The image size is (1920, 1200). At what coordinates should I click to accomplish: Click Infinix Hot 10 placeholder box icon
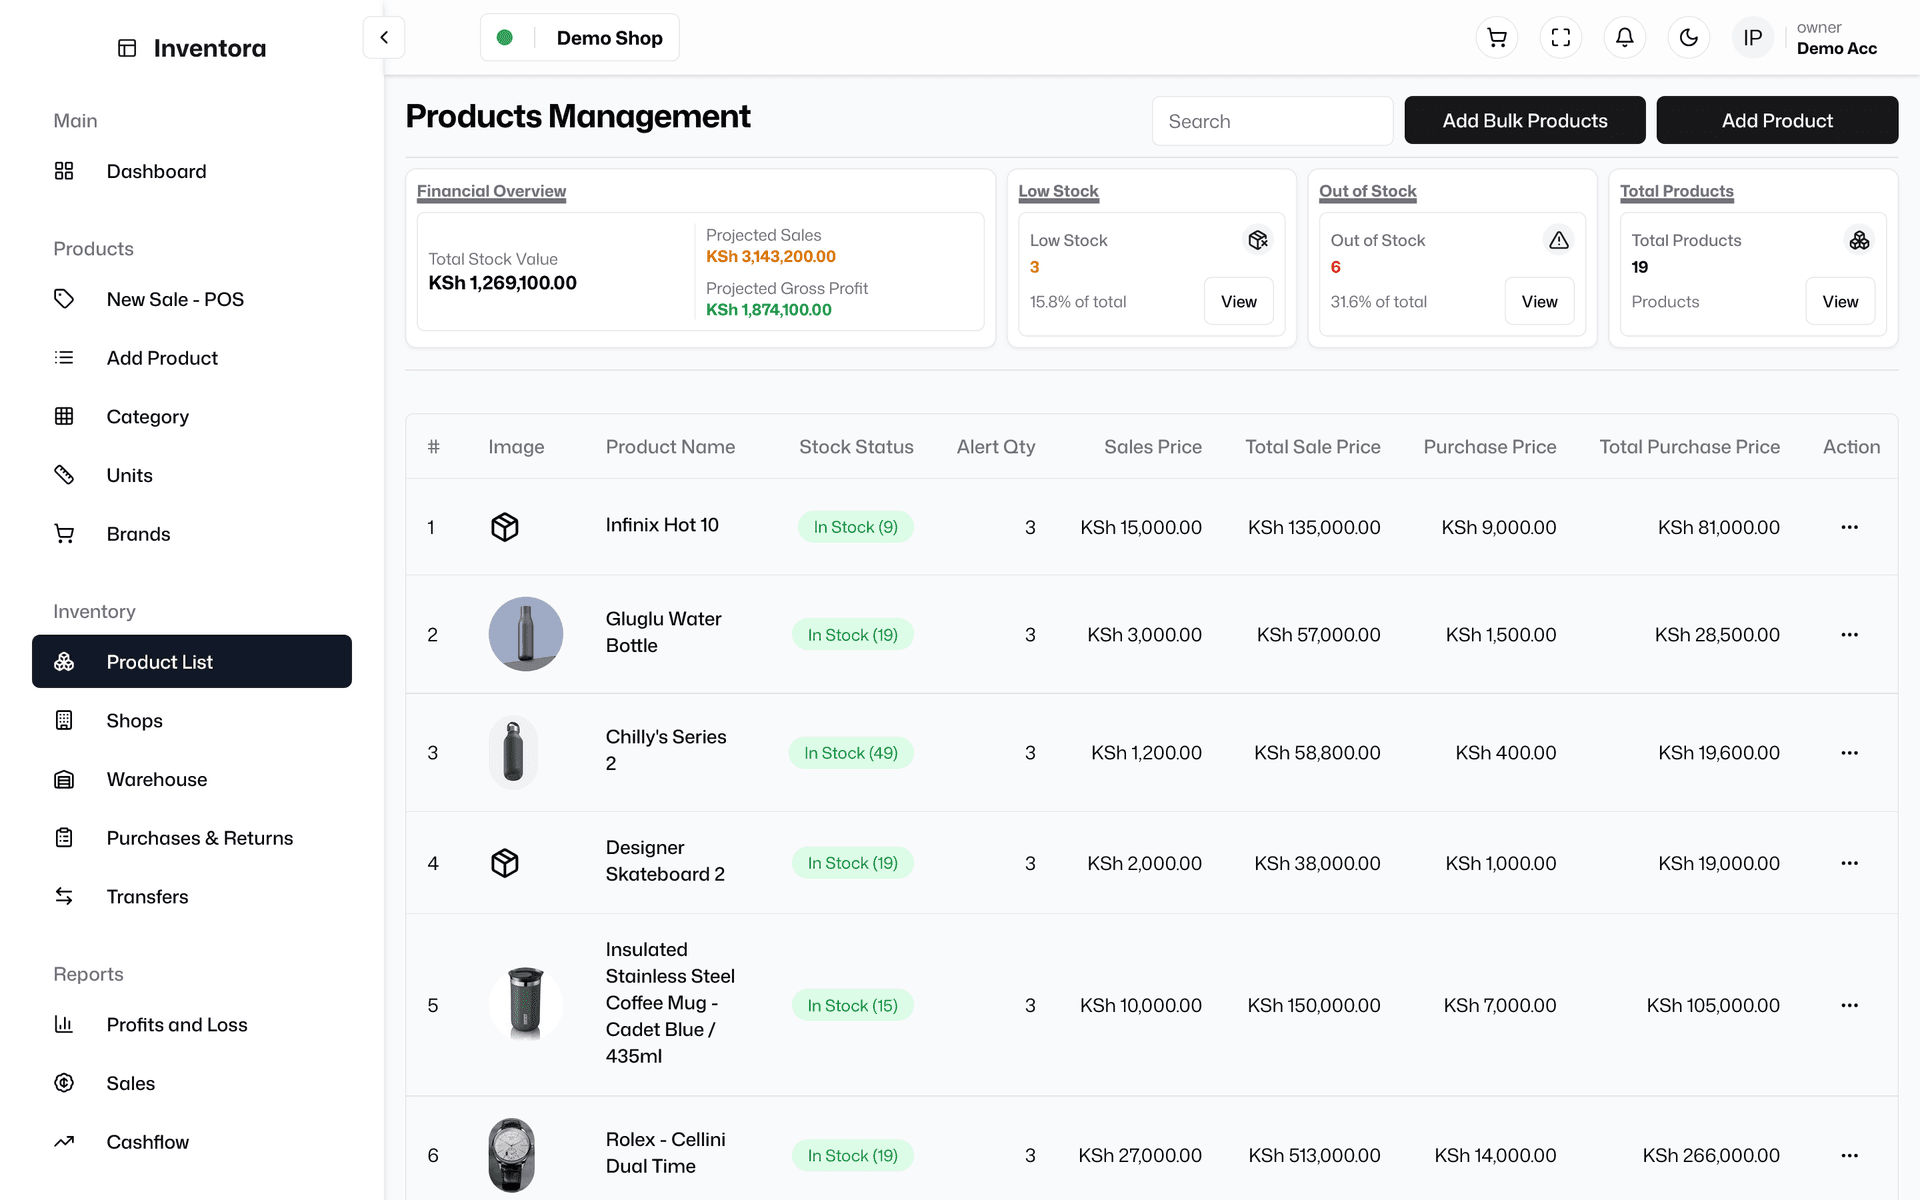pyautogui.click(x=505, y=527)
